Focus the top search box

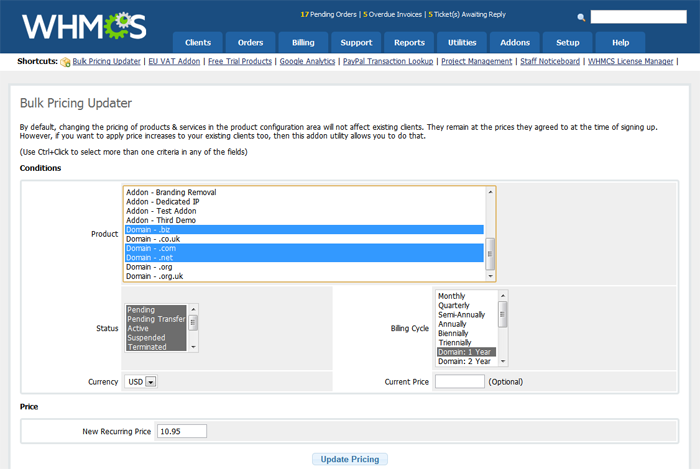click(x=638, y=17)
